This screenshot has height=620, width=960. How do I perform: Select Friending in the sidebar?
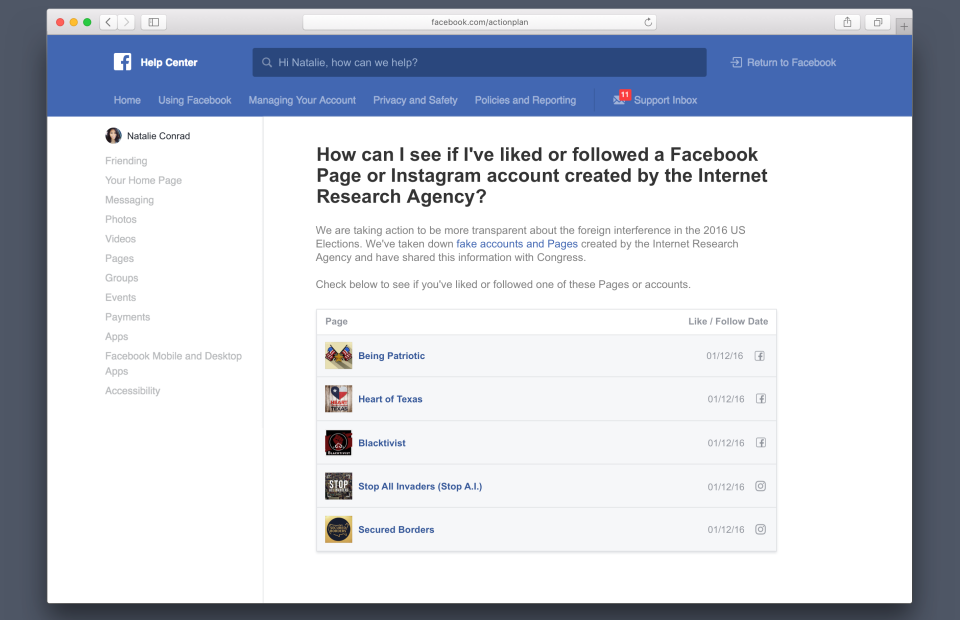coord(126,160)
